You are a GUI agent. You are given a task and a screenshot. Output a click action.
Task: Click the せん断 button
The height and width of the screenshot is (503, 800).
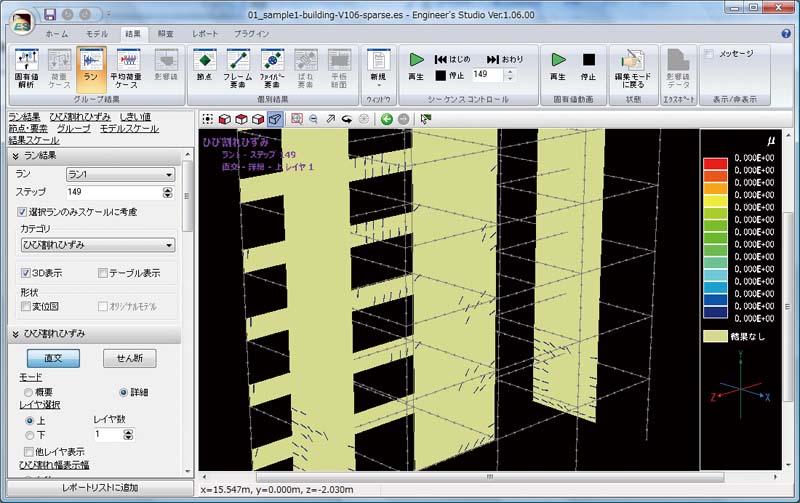point(130,359)
